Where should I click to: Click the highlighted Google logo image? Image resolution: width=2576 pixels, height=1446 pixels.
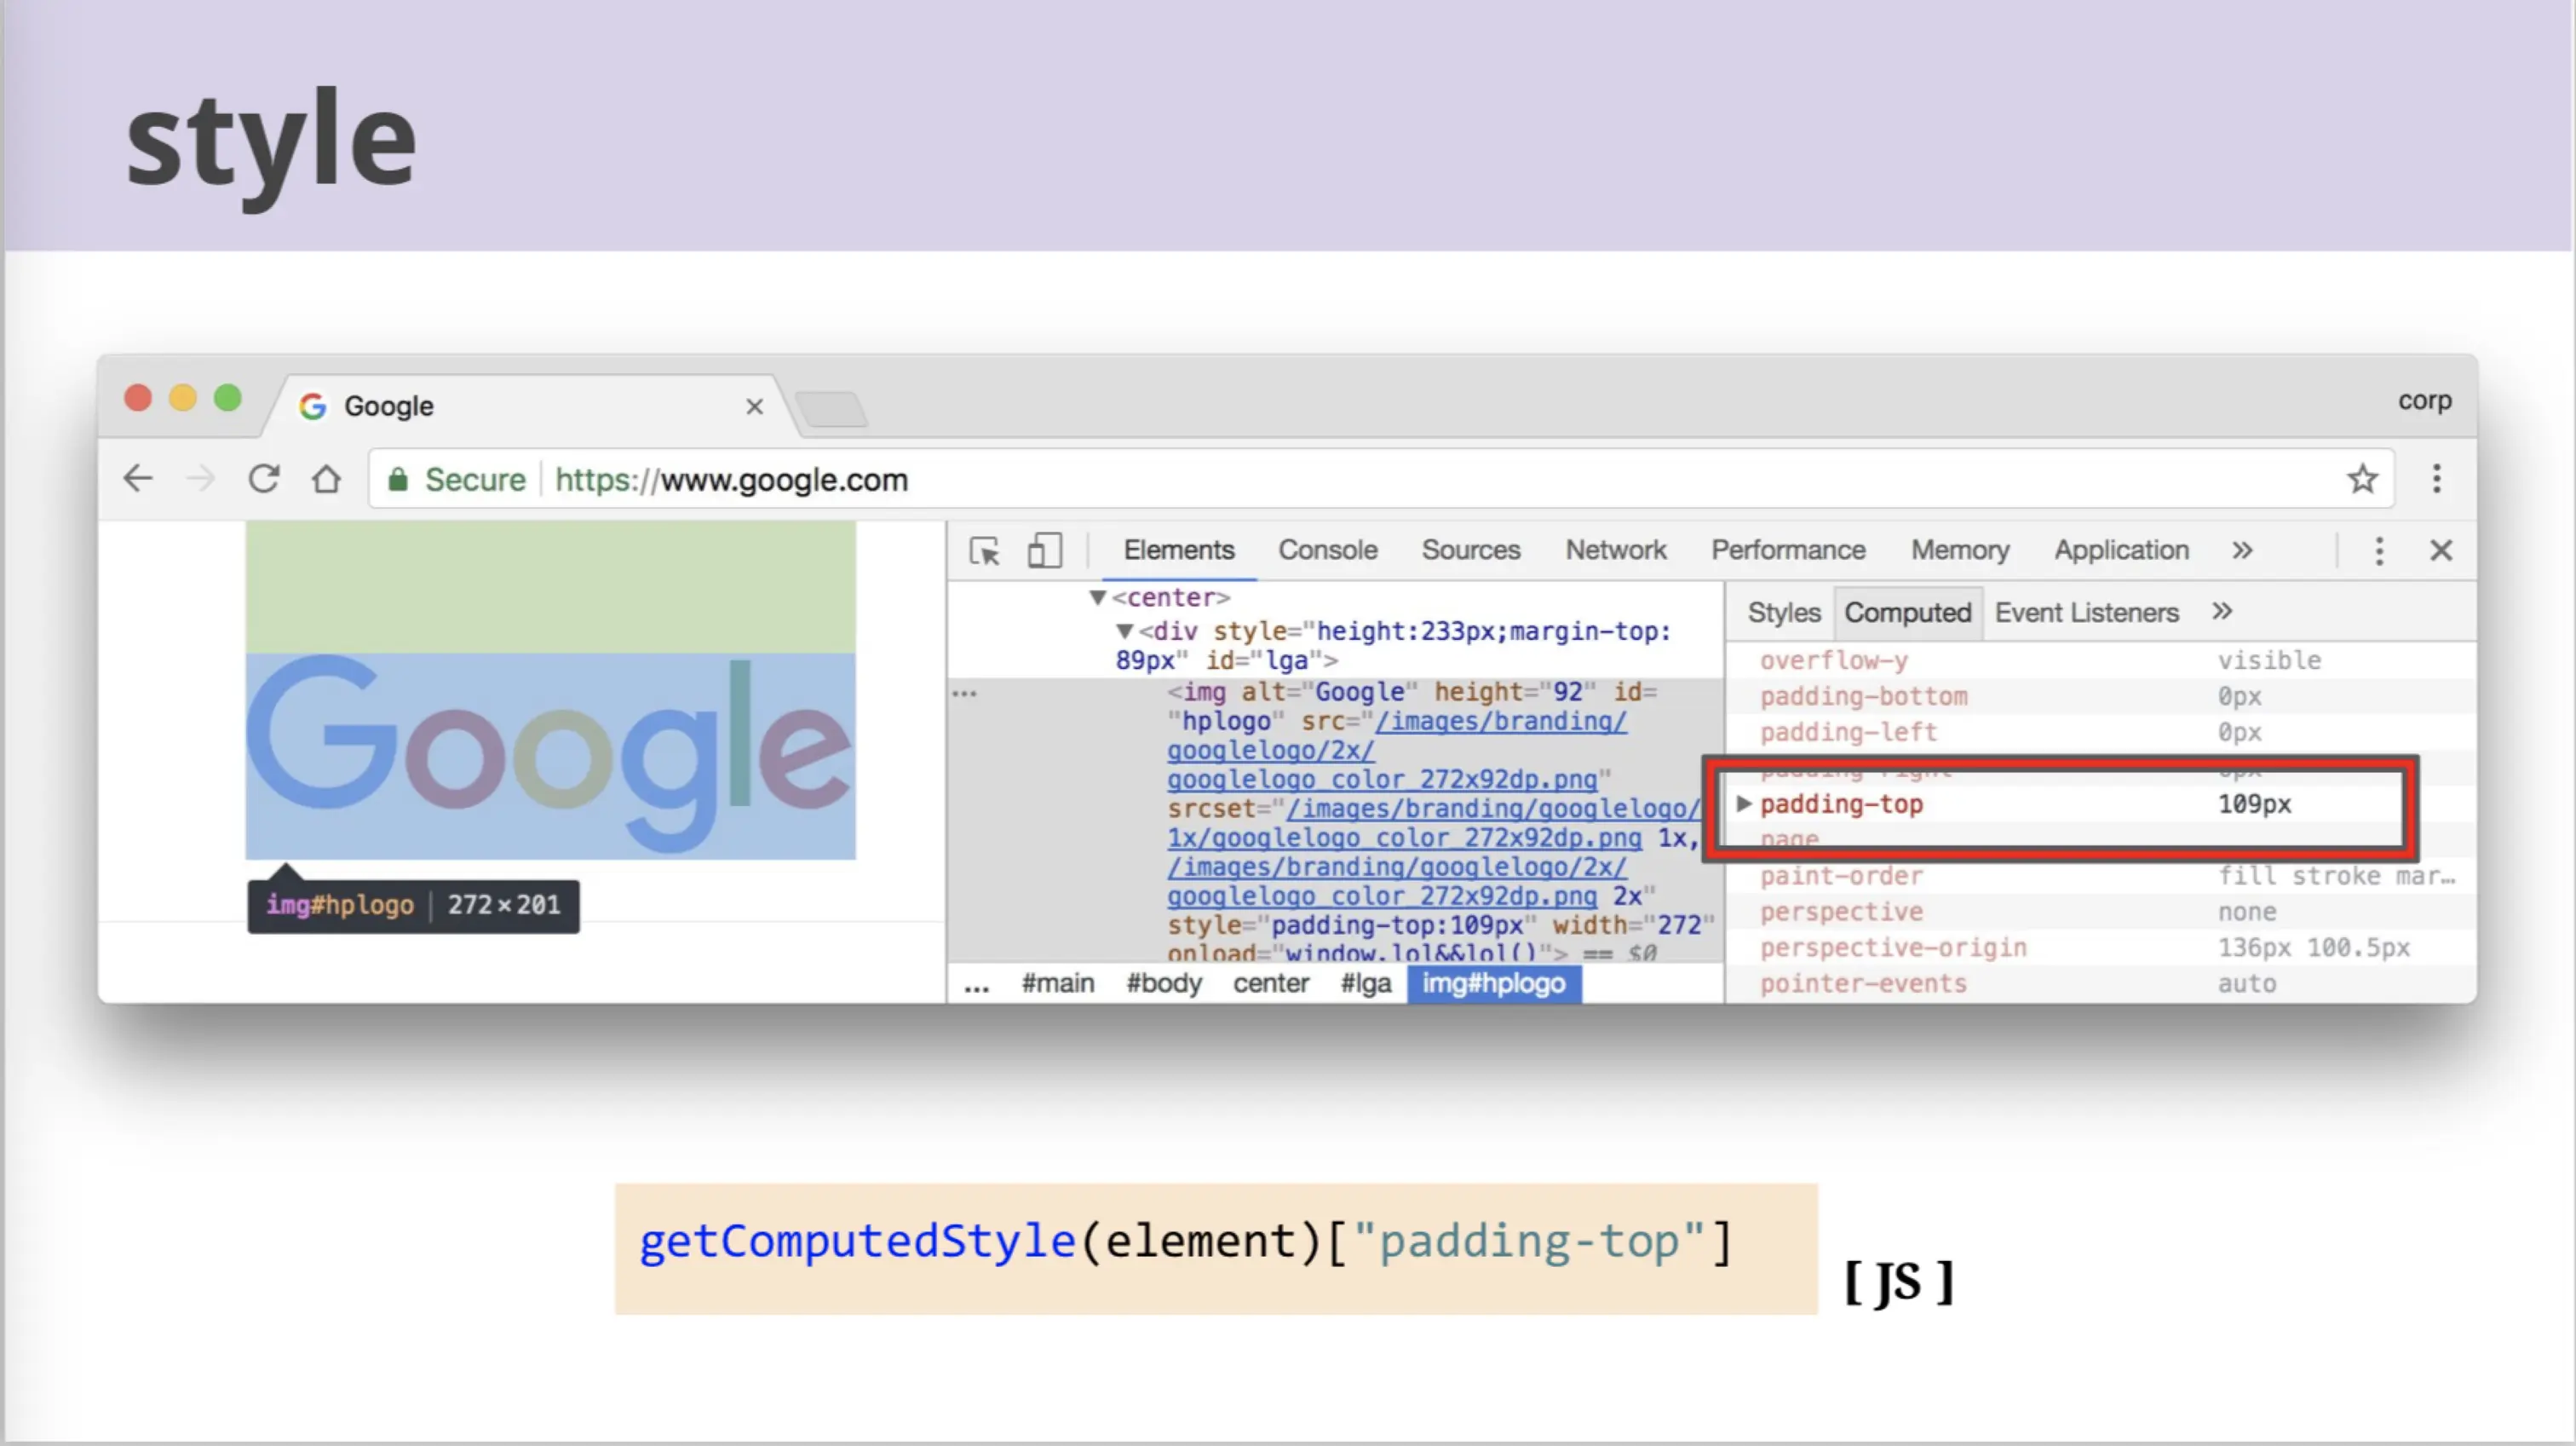(x=550, y=756)
